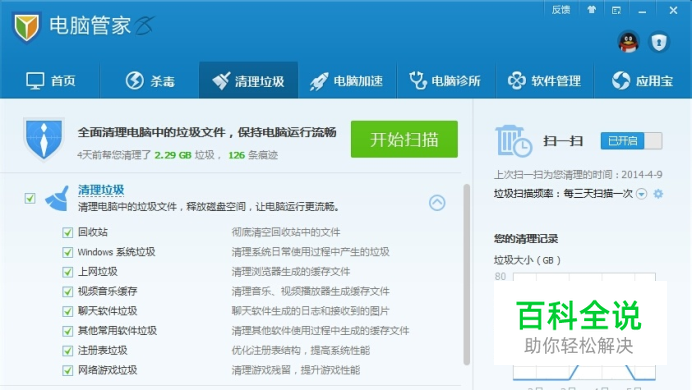Viewport: 692px width, 390px height.
Task: Click the 每三天扫描一次 frequency text
Action: pyautogui.click(x=598, y=194)
